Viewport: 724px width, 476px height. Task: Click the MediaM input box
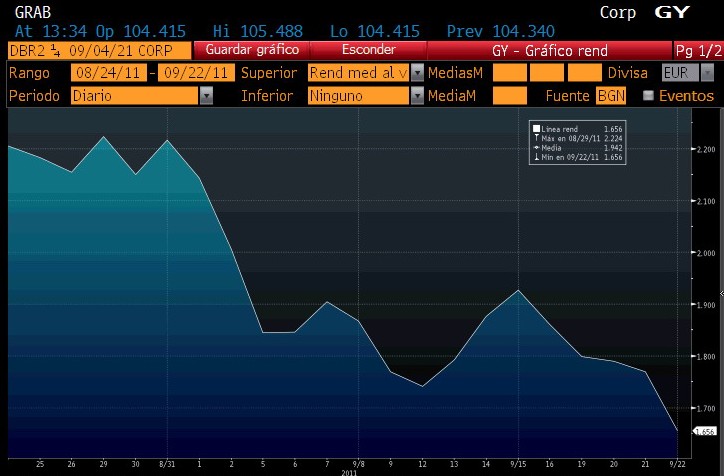pos(510,95)
